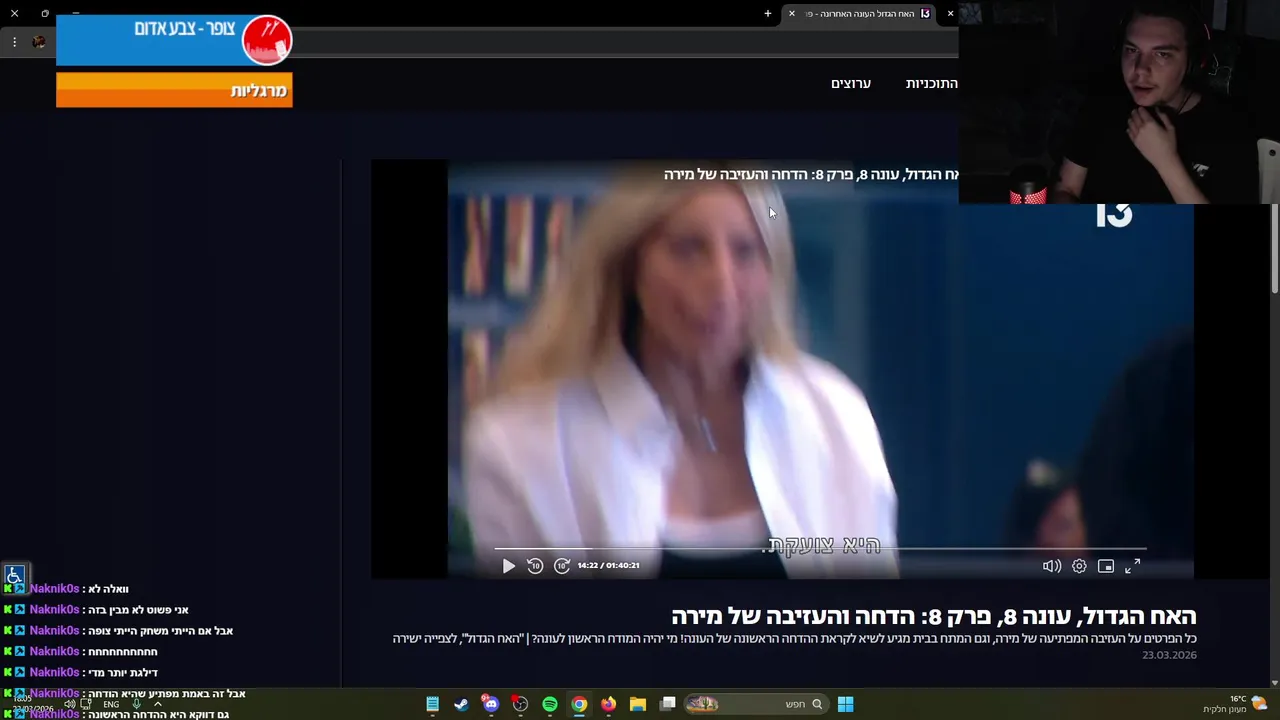Click the video overlay episode title
The width and height of the screenshot is (1280, 720).
811,174
